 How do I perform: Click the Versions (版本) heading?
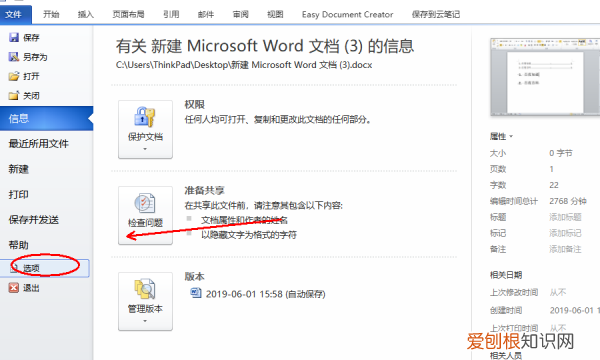tap(194, 276)
